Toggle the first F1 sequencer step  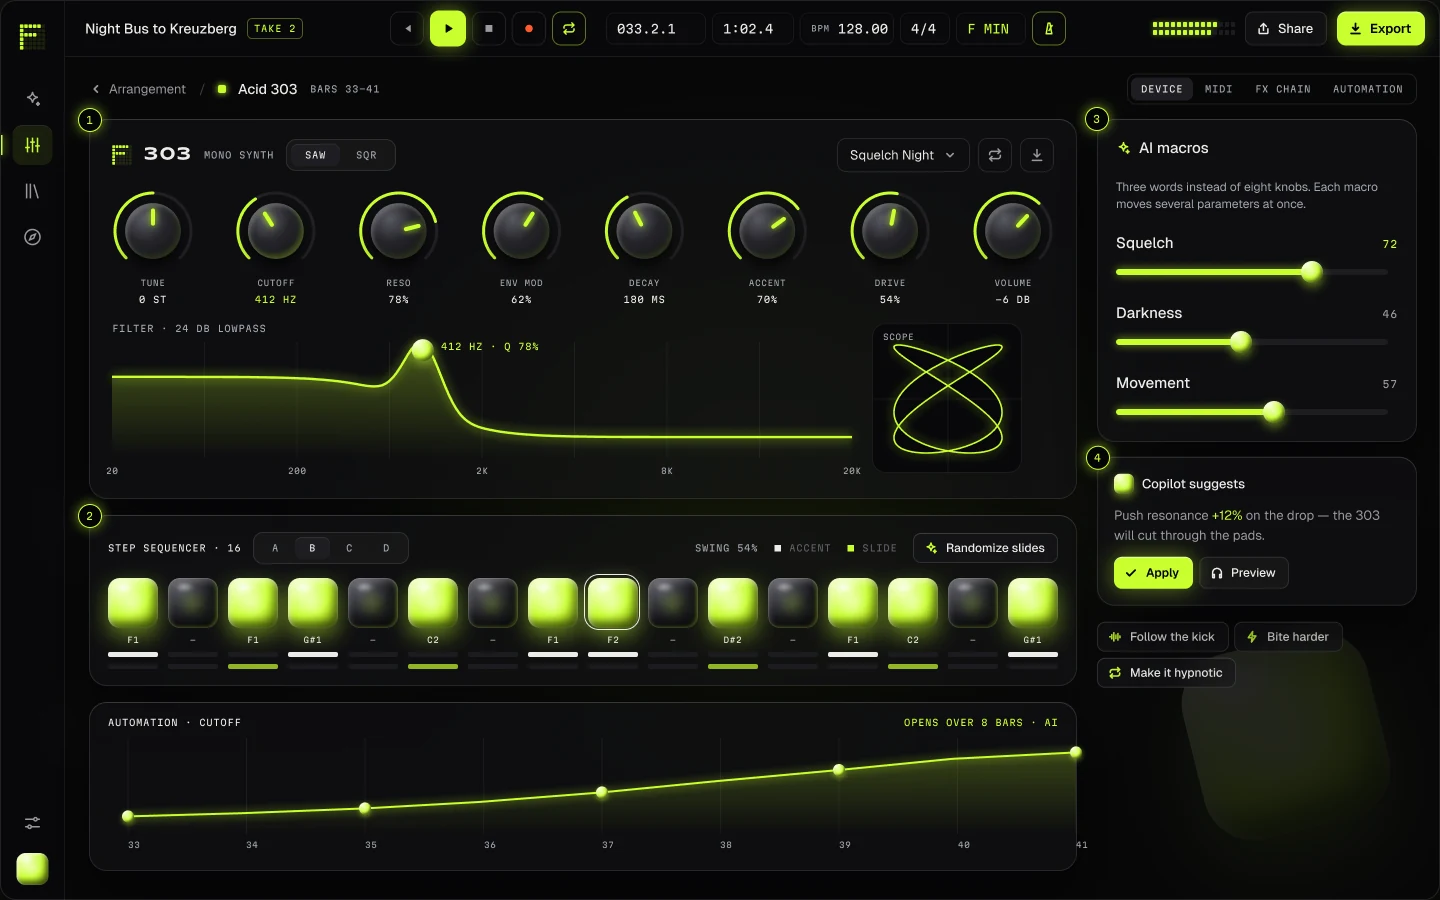[133, 603]
